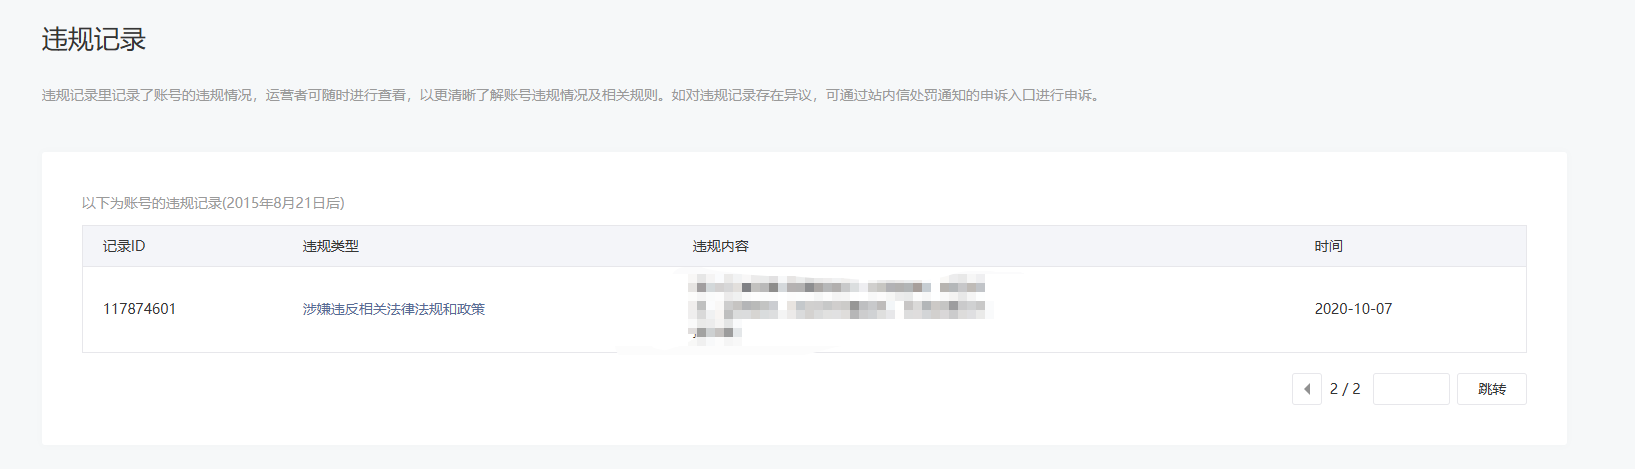Click the caption 以下为账号的违规记录
The height and width of the screenshot is (469, 1635).
point(152,203)
